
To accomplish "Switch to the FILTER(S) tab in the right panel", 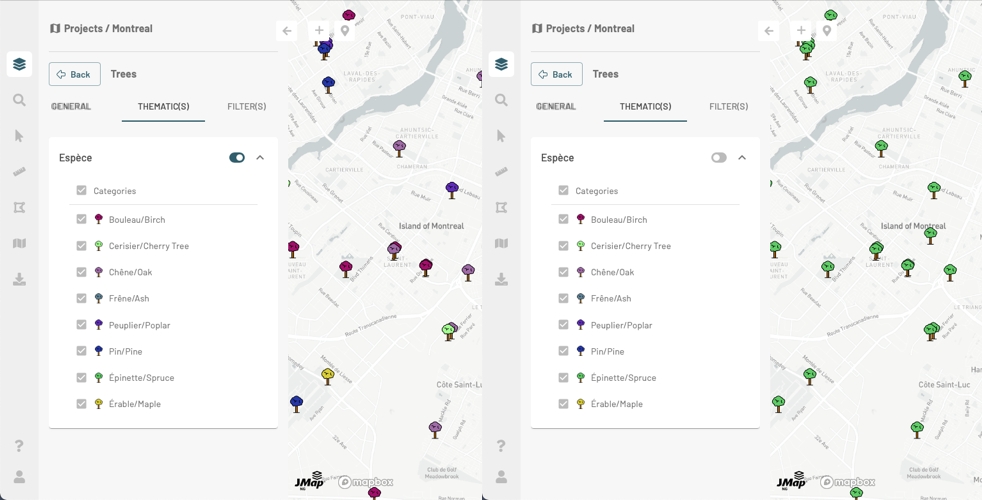I will 728,106.
